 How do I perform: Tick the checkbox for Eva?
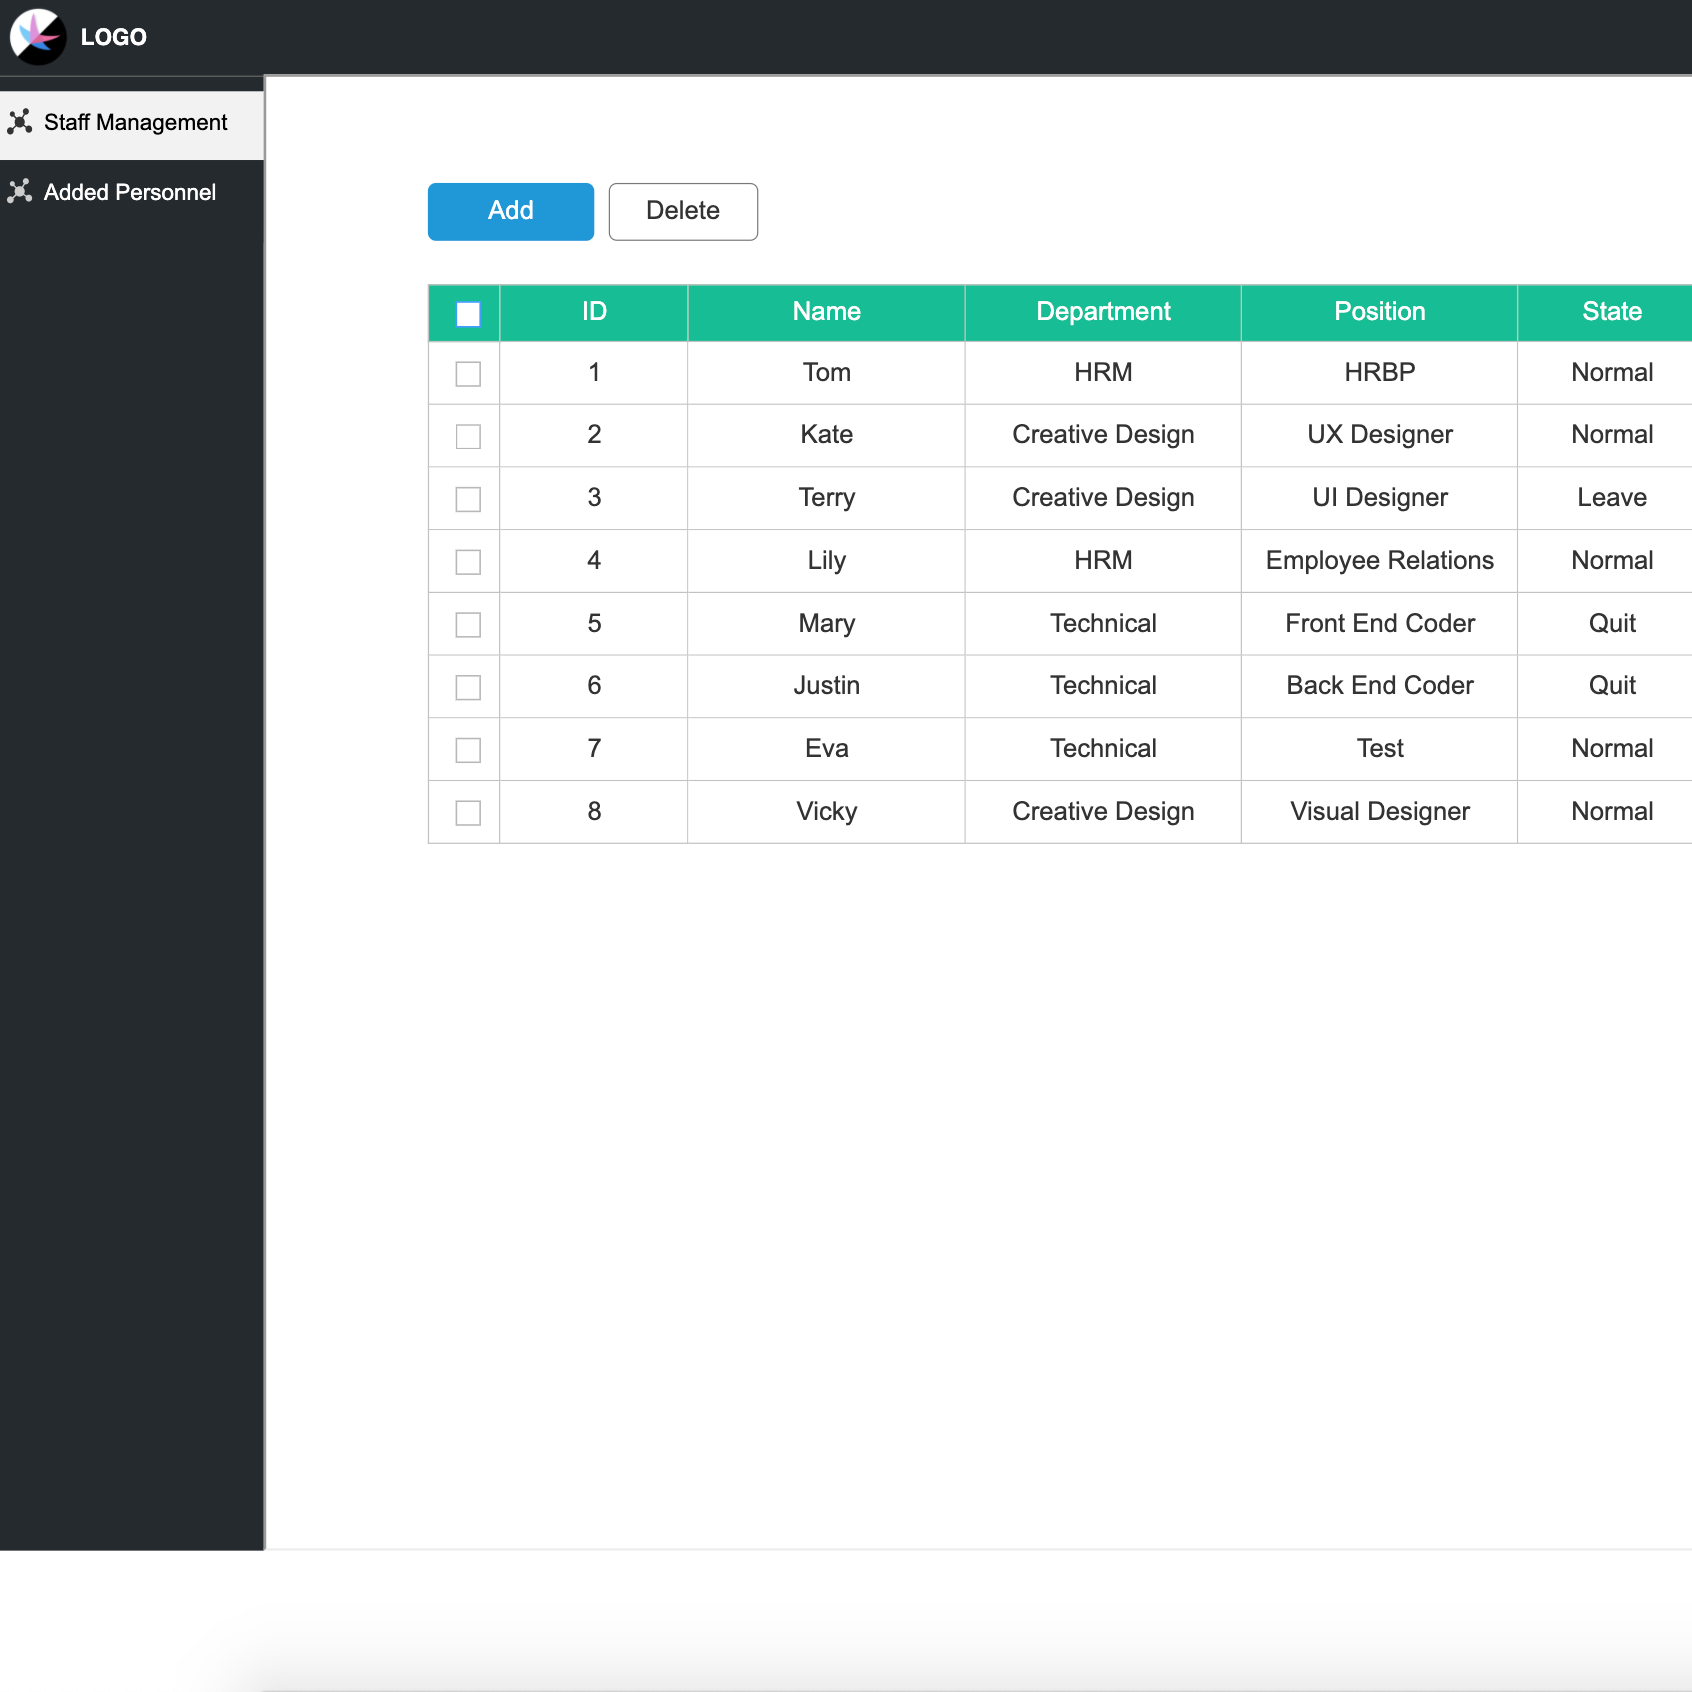[468, 750]
